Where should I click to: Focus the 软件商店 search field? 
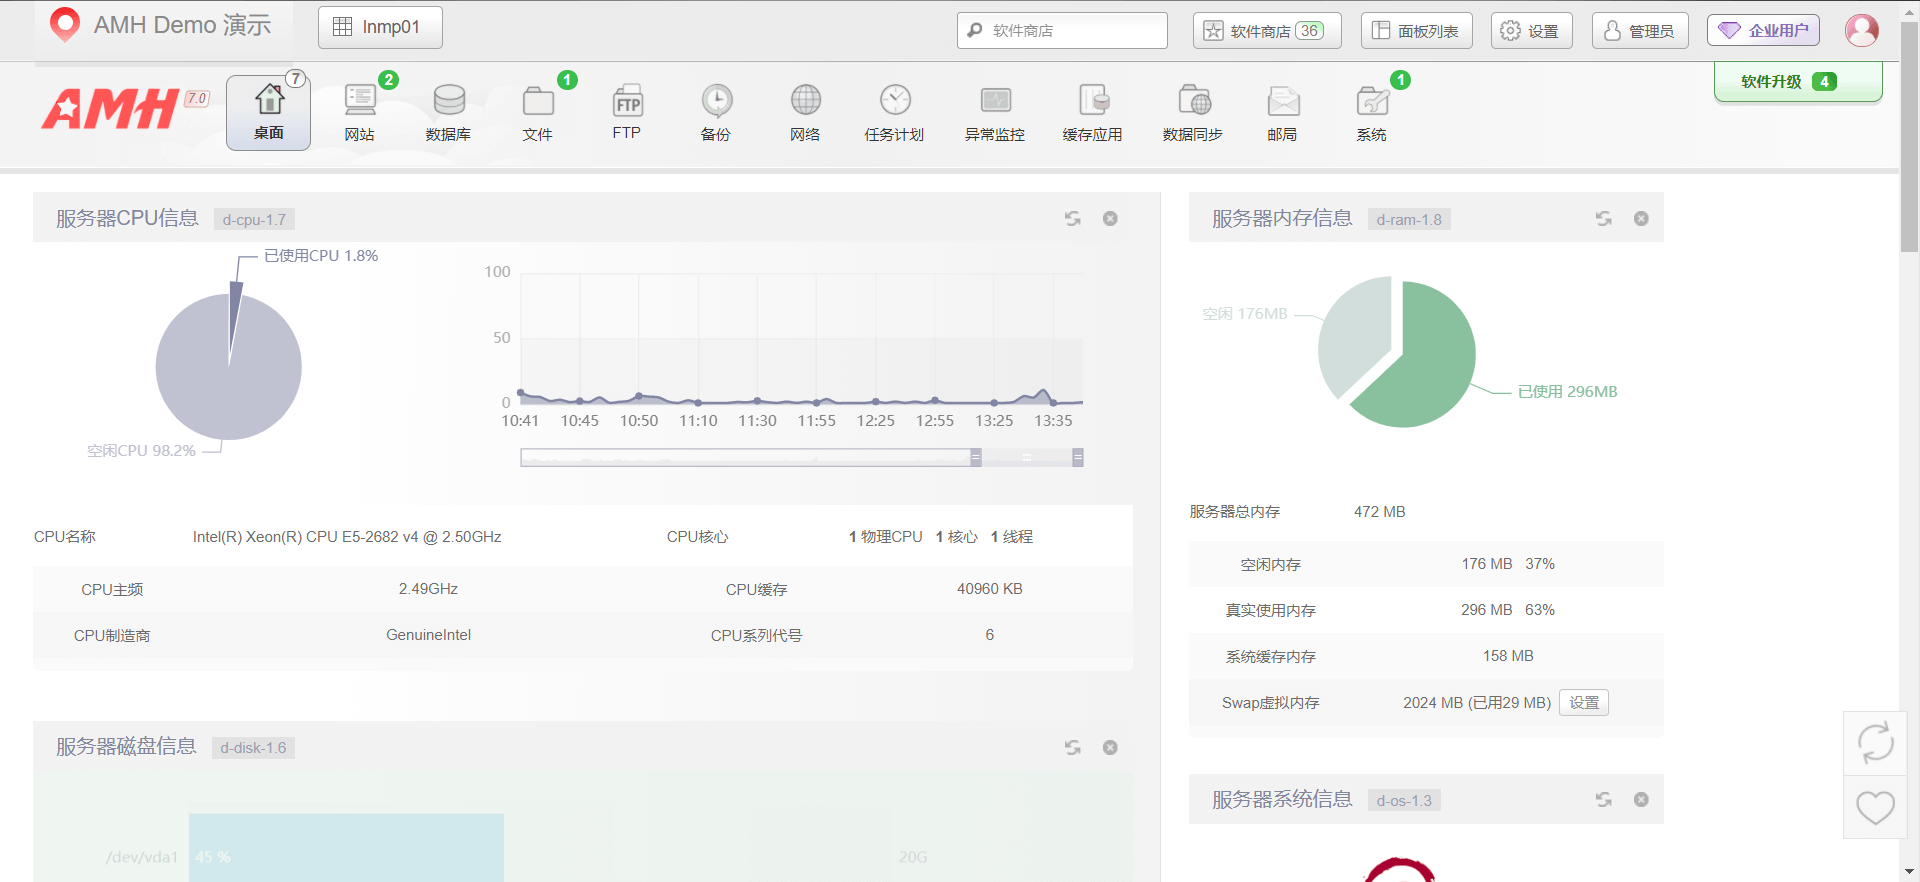coord(1062,30)
